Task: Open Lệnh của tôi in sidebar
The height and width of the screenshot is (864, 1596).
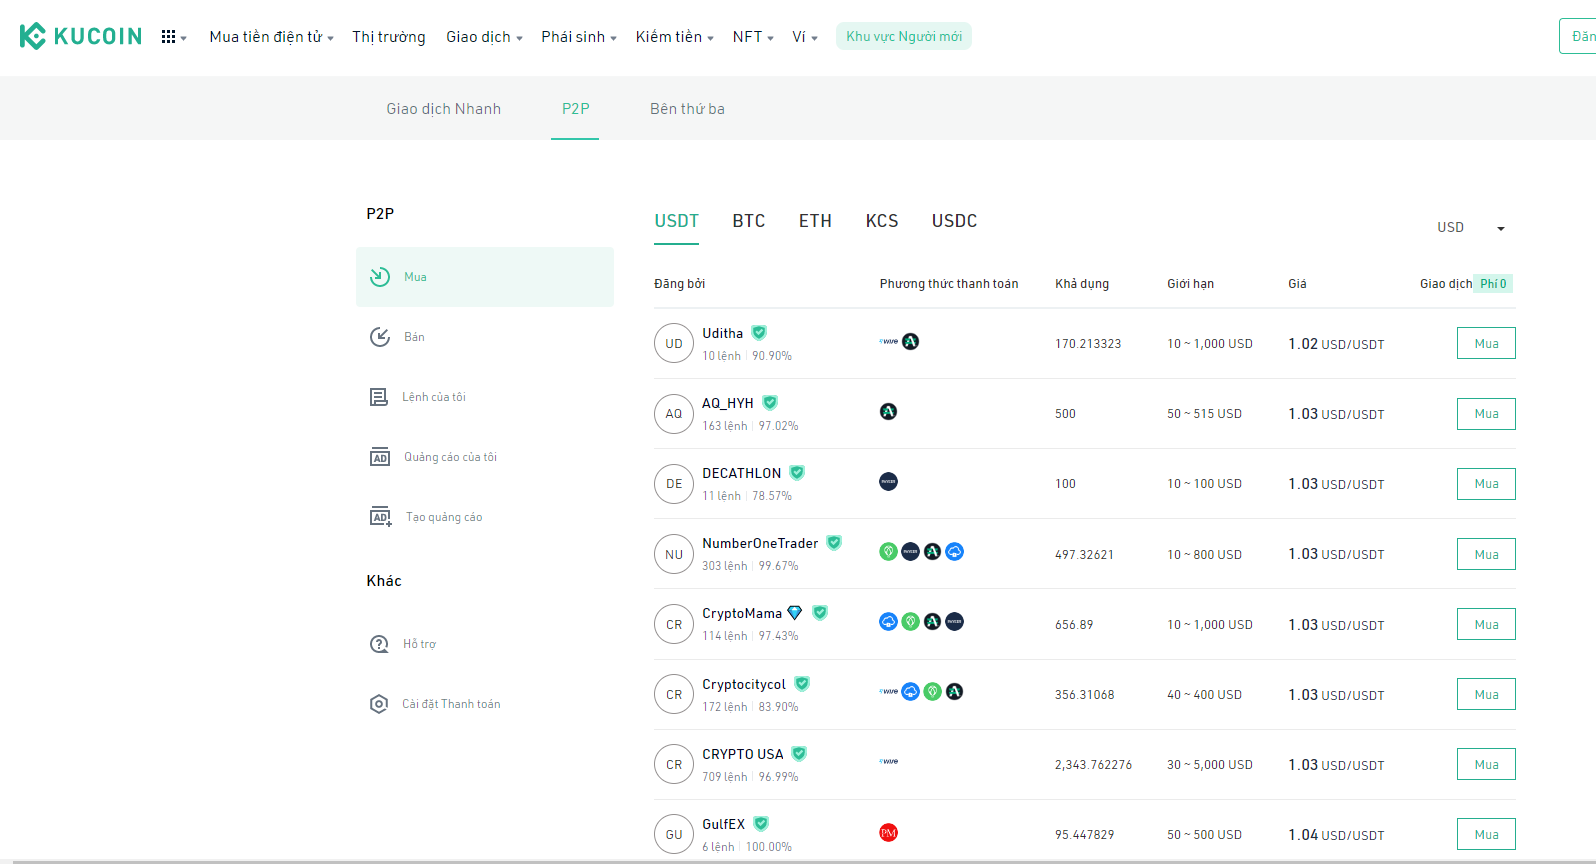Action: (434, 397)
